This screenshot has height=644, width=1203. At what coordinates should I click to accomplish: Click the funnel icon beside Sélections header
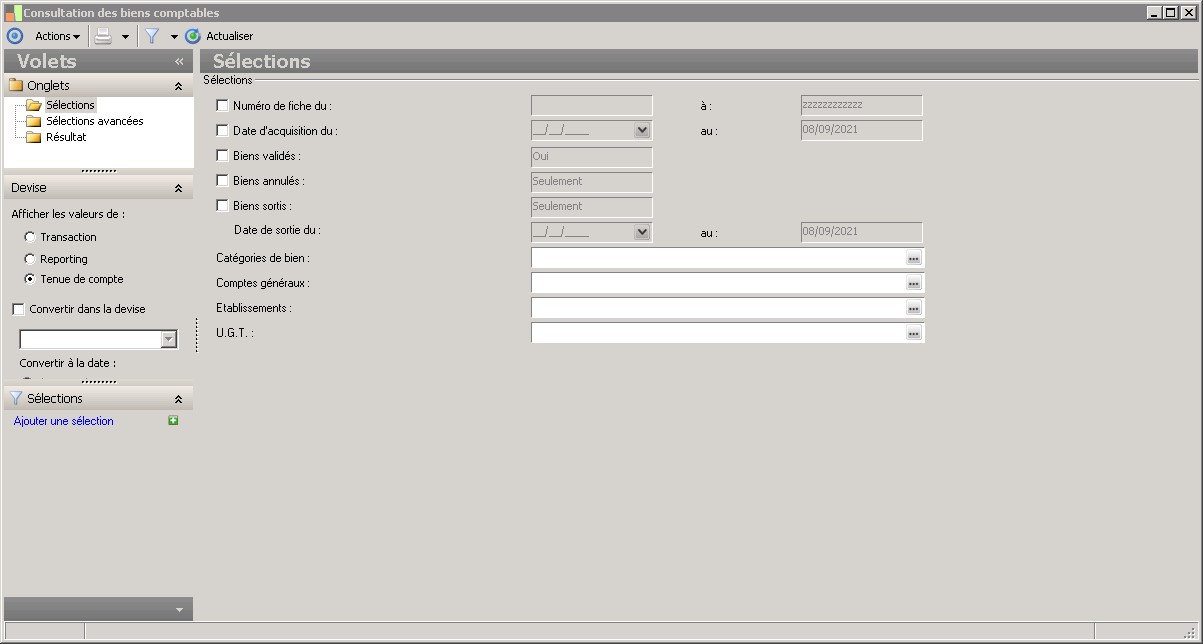tap(15, 398)
